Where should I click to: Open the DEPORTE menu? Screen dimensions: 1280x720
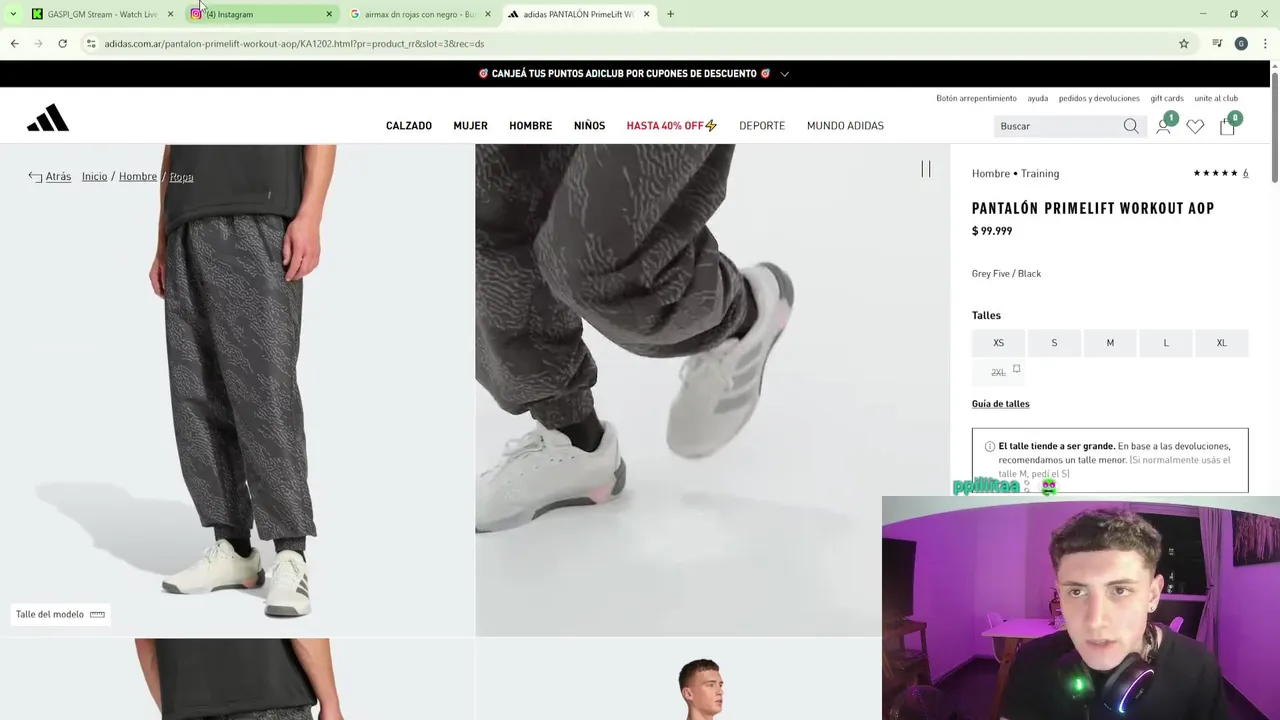click(x=762, y=126)
